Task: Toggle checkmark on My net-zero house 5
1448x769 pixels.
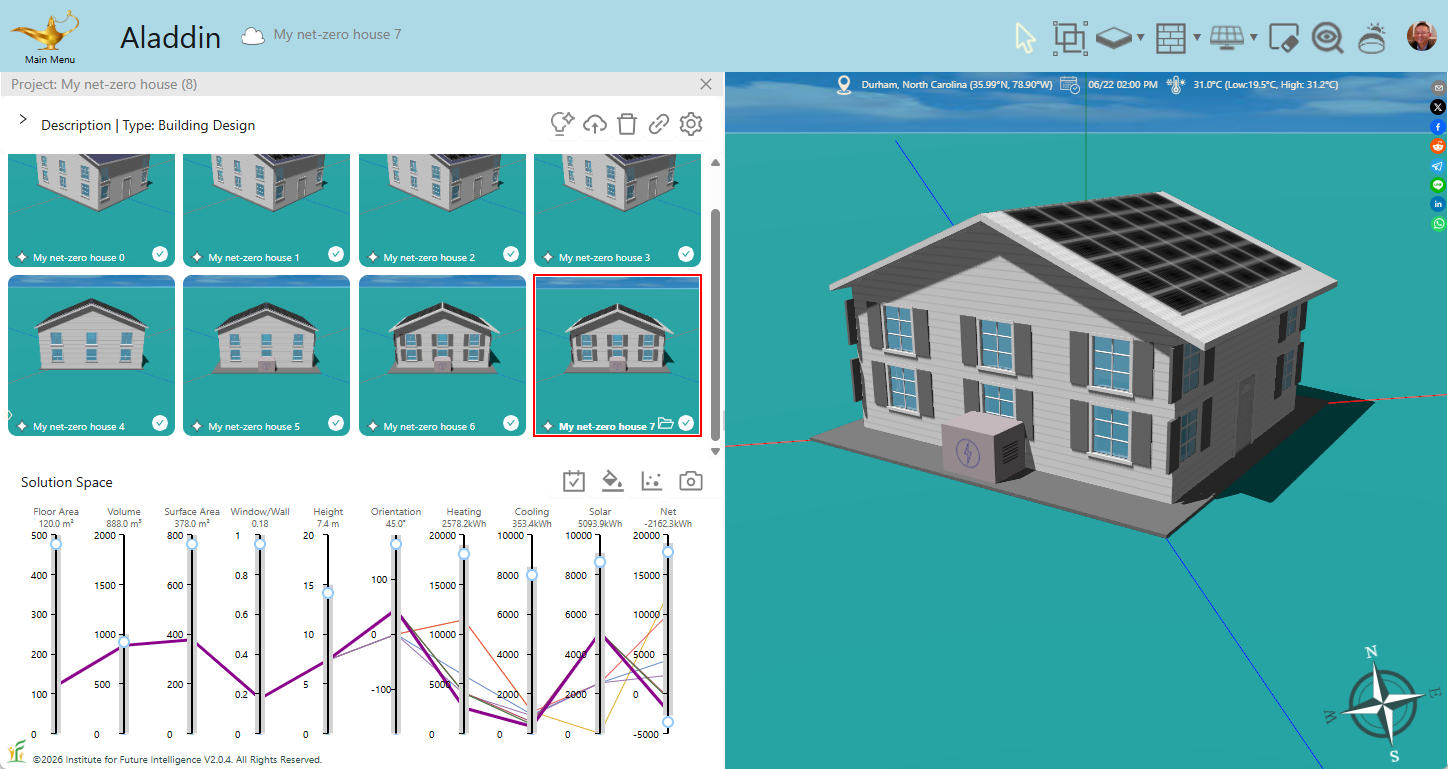Action: [x=335, y=423]
